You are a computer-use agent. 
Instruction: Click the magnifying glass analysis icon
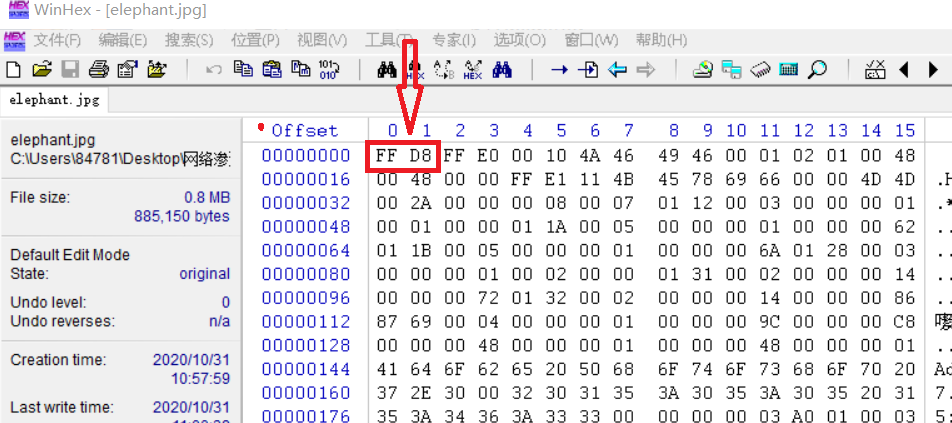click(818, 69)
